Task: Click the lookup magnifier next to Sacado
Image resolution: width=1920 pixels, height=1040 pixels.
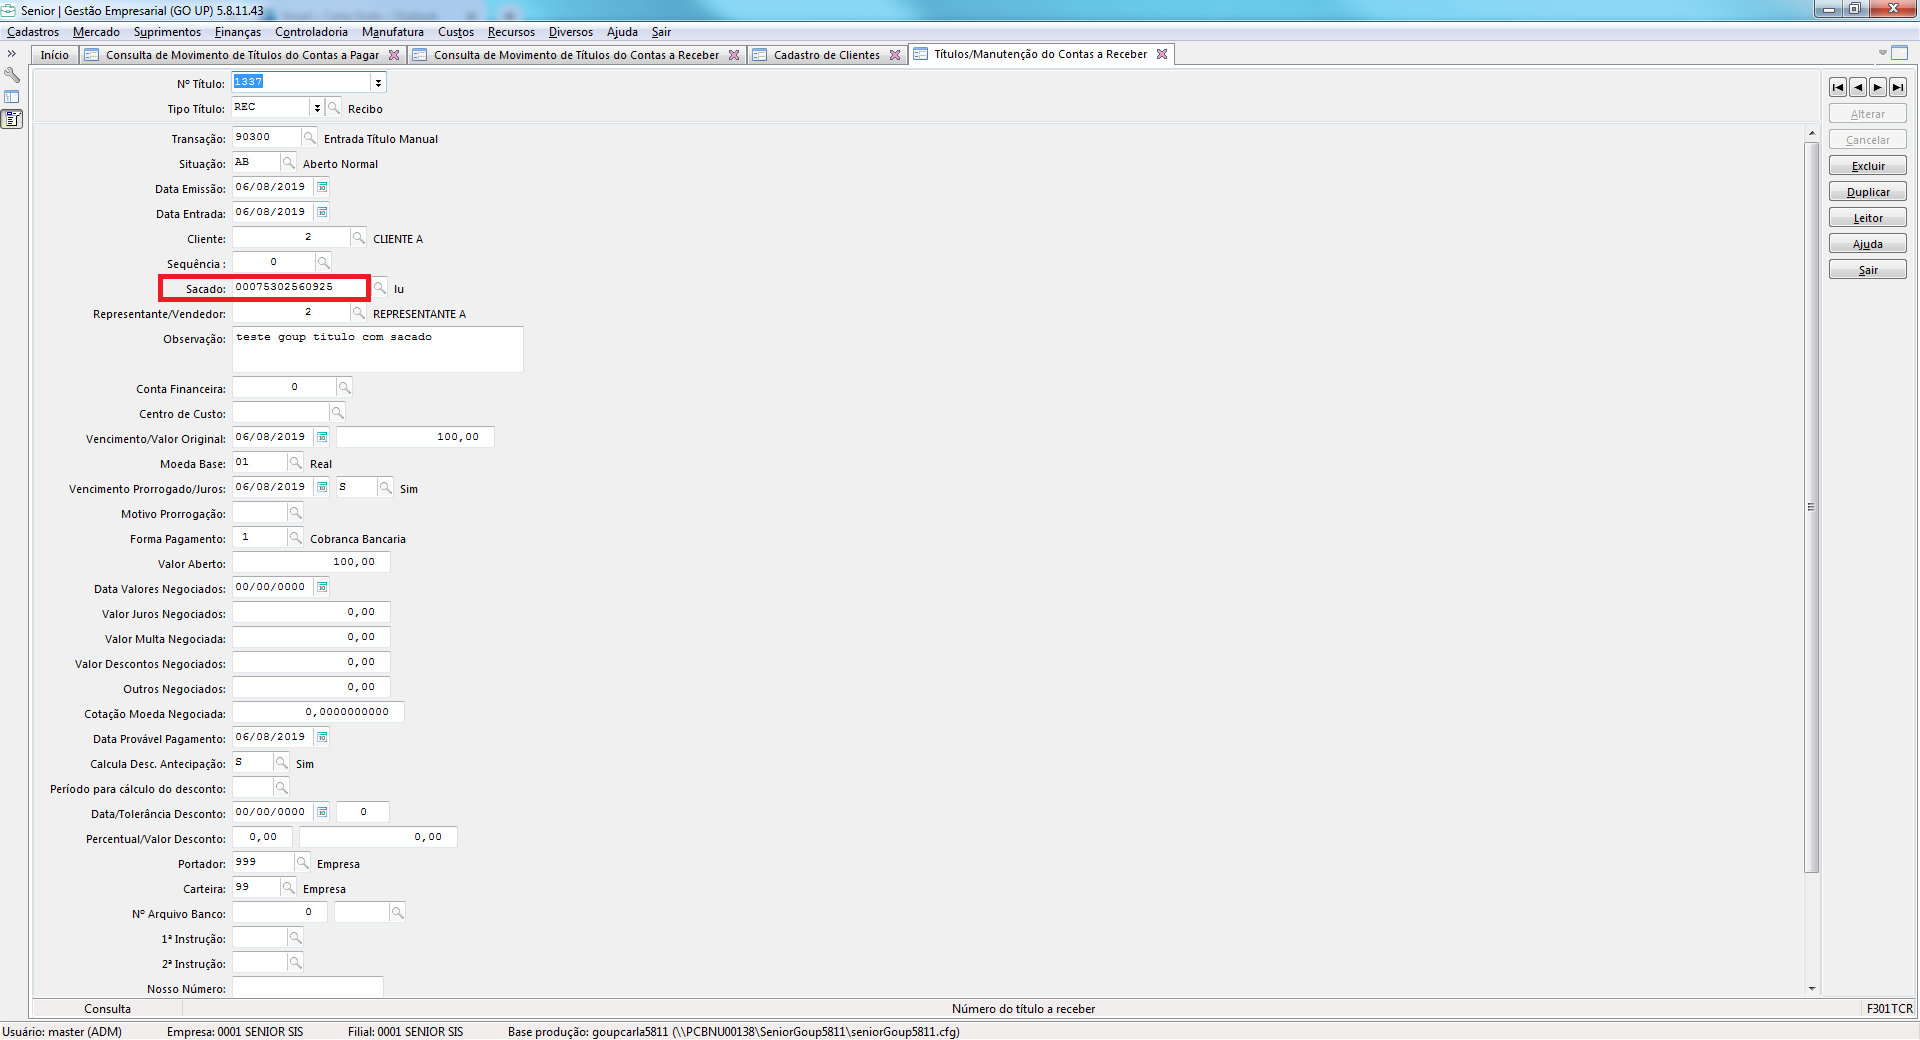Action: [380, 288]
